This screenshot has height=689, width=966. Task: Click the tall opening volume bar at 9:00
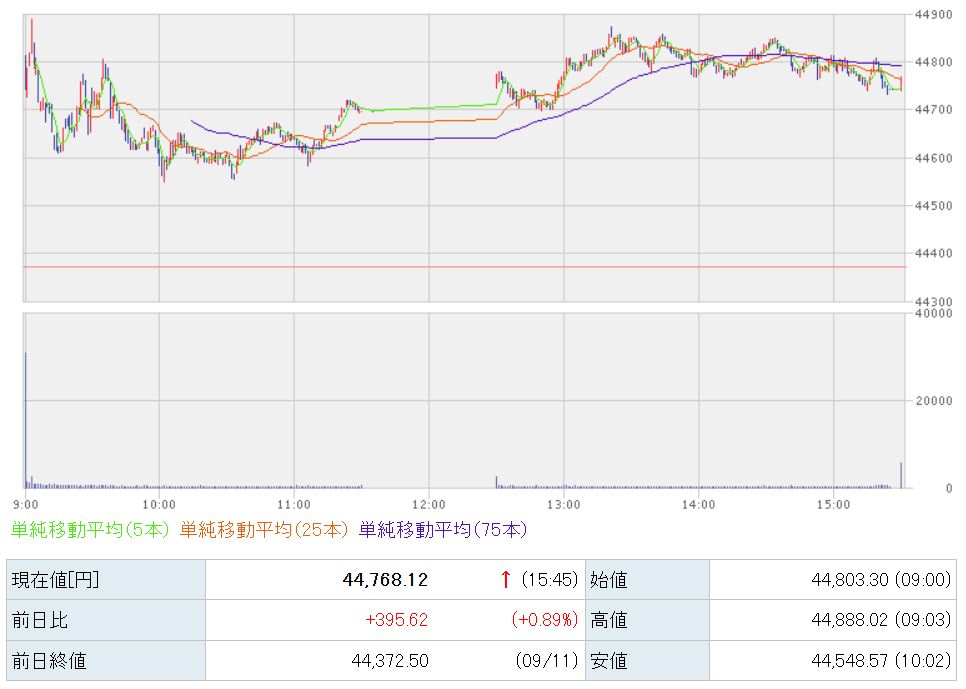coord(25,420)
